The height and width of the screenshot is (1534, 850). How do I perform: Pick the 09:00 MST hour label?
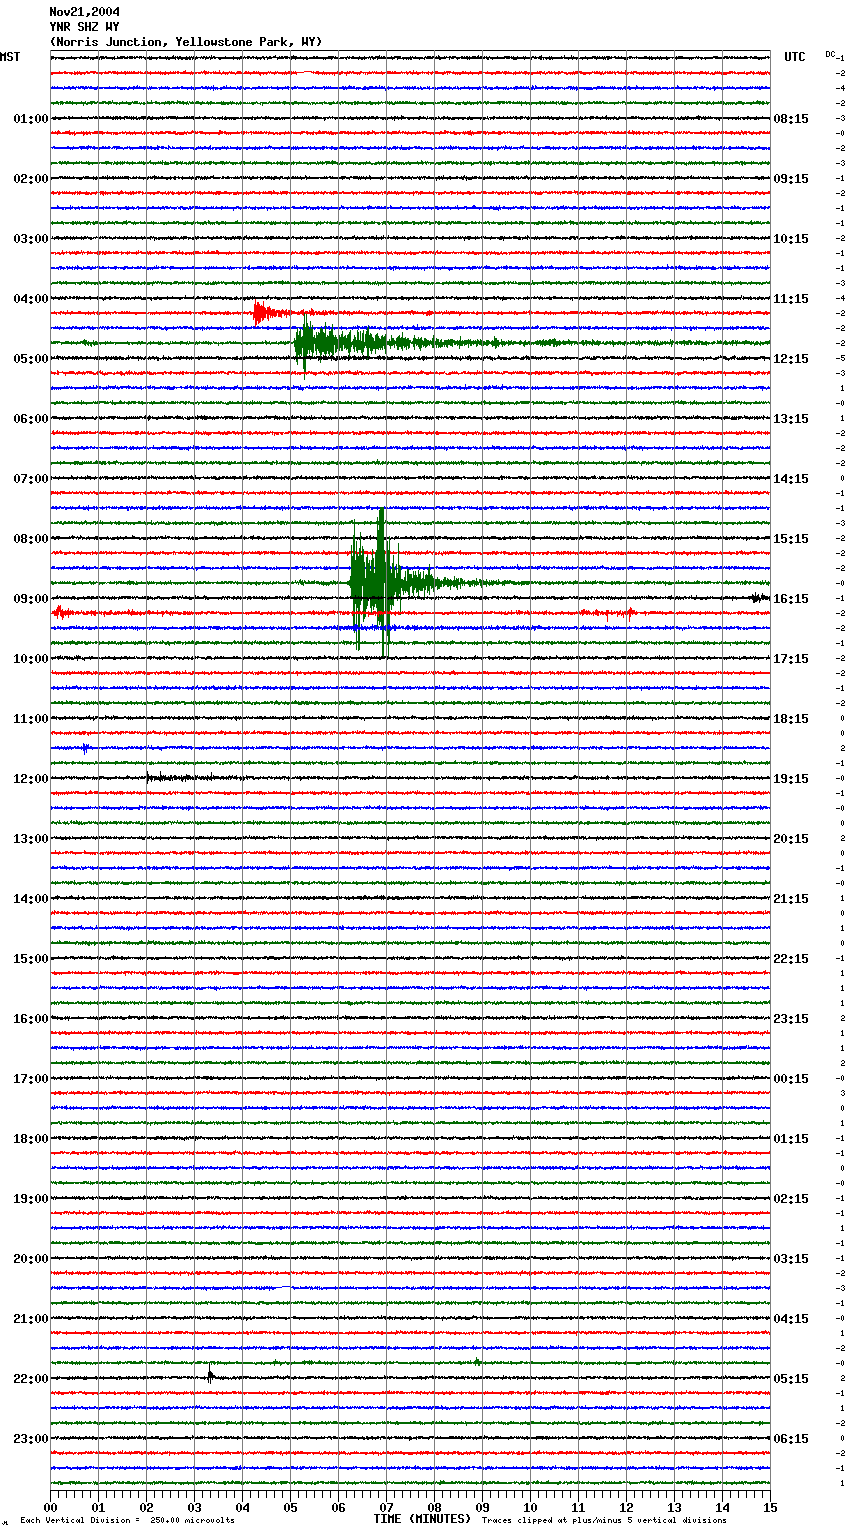pyautogui.click(x=31, y=599)
